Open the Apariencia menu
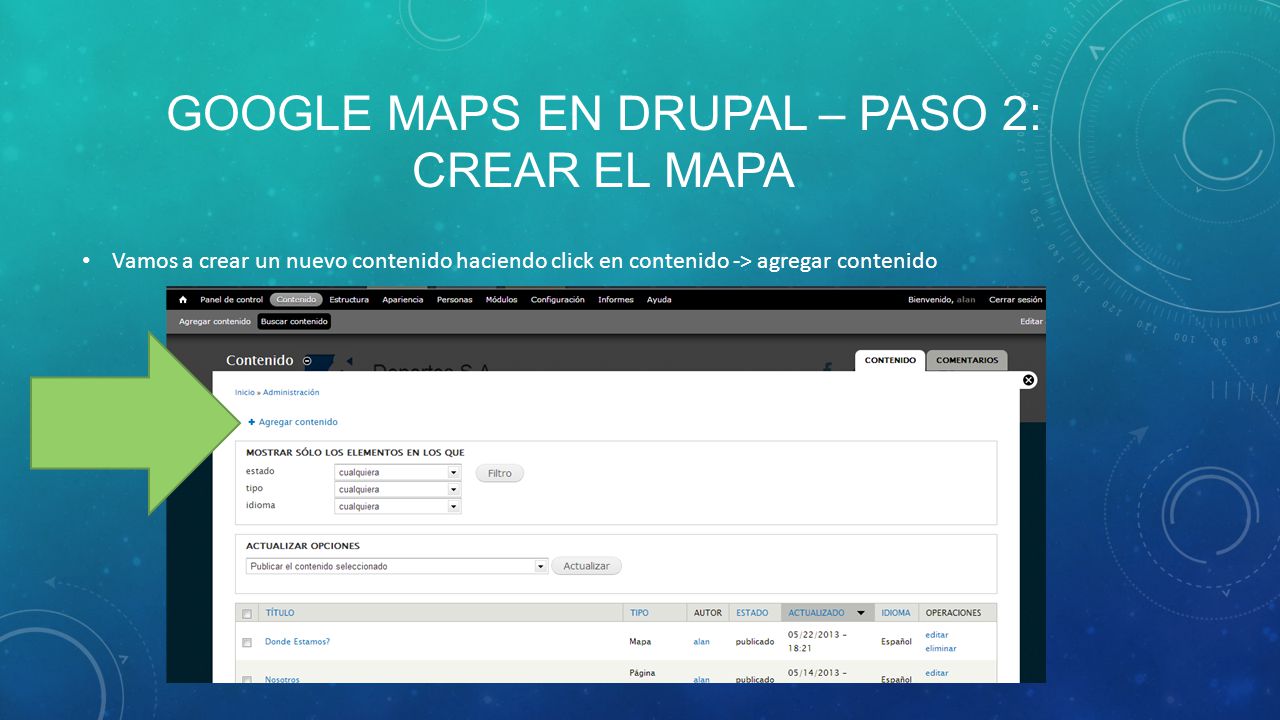Viewport: 1280px width, 720px height. tap(403, 300)
